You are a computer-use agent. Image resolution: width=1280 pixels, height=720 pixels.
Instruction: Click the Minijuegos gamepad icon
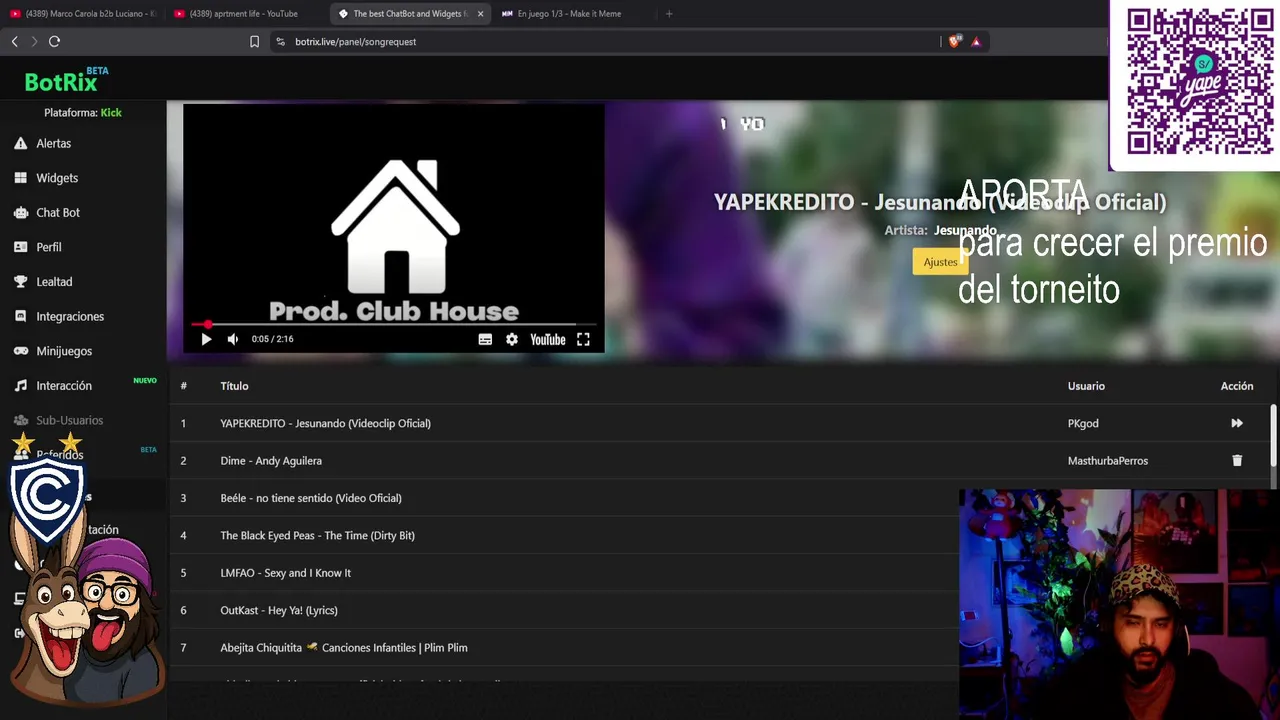(20, 351)
